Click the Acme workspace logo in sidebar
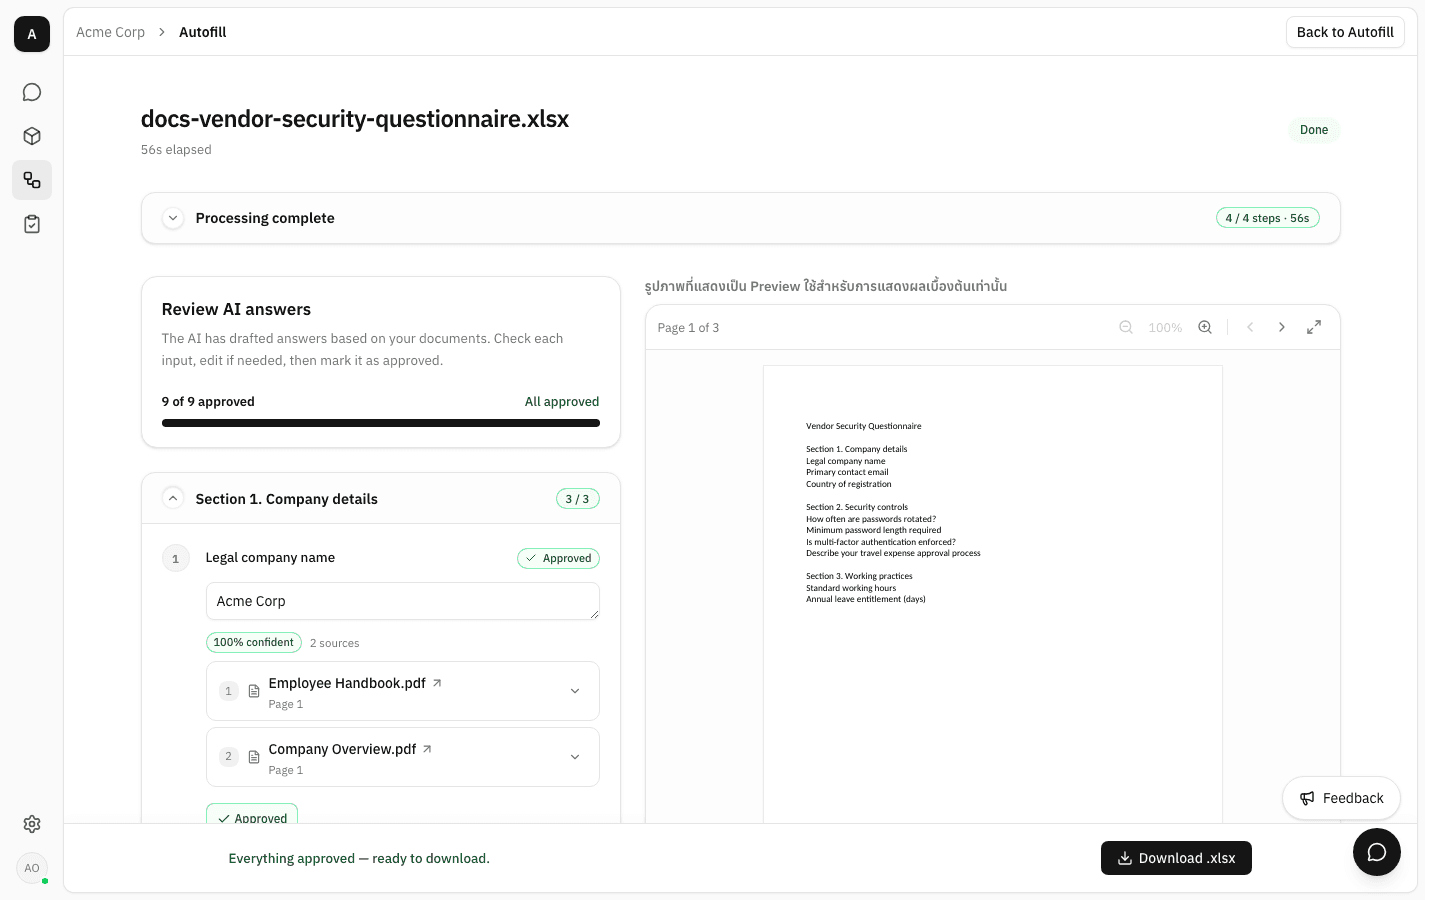Screen dimensions: 1440x900 pyautogui.click(x=32, y=34)
